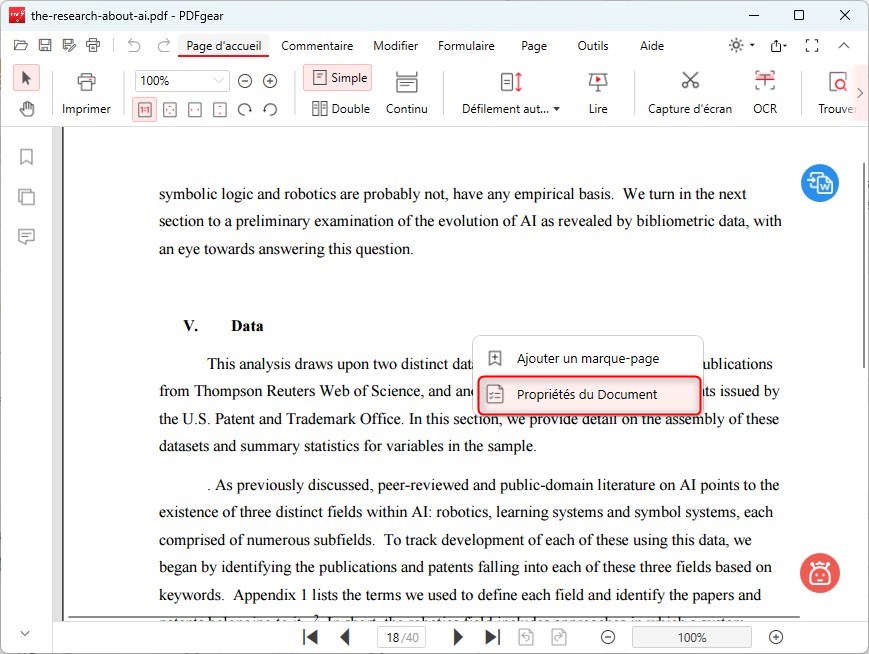Run the OCR text recognition tool

click(765, 94)
